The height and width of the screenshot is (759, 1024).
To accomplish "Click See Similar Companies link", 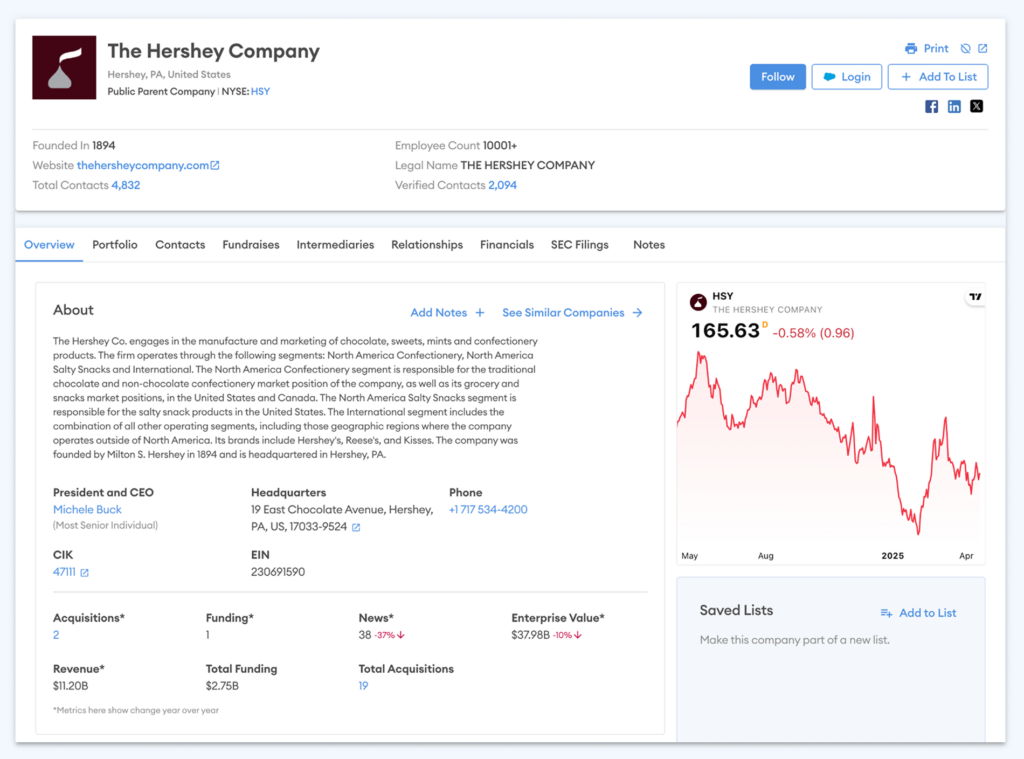I will (572, 313).
